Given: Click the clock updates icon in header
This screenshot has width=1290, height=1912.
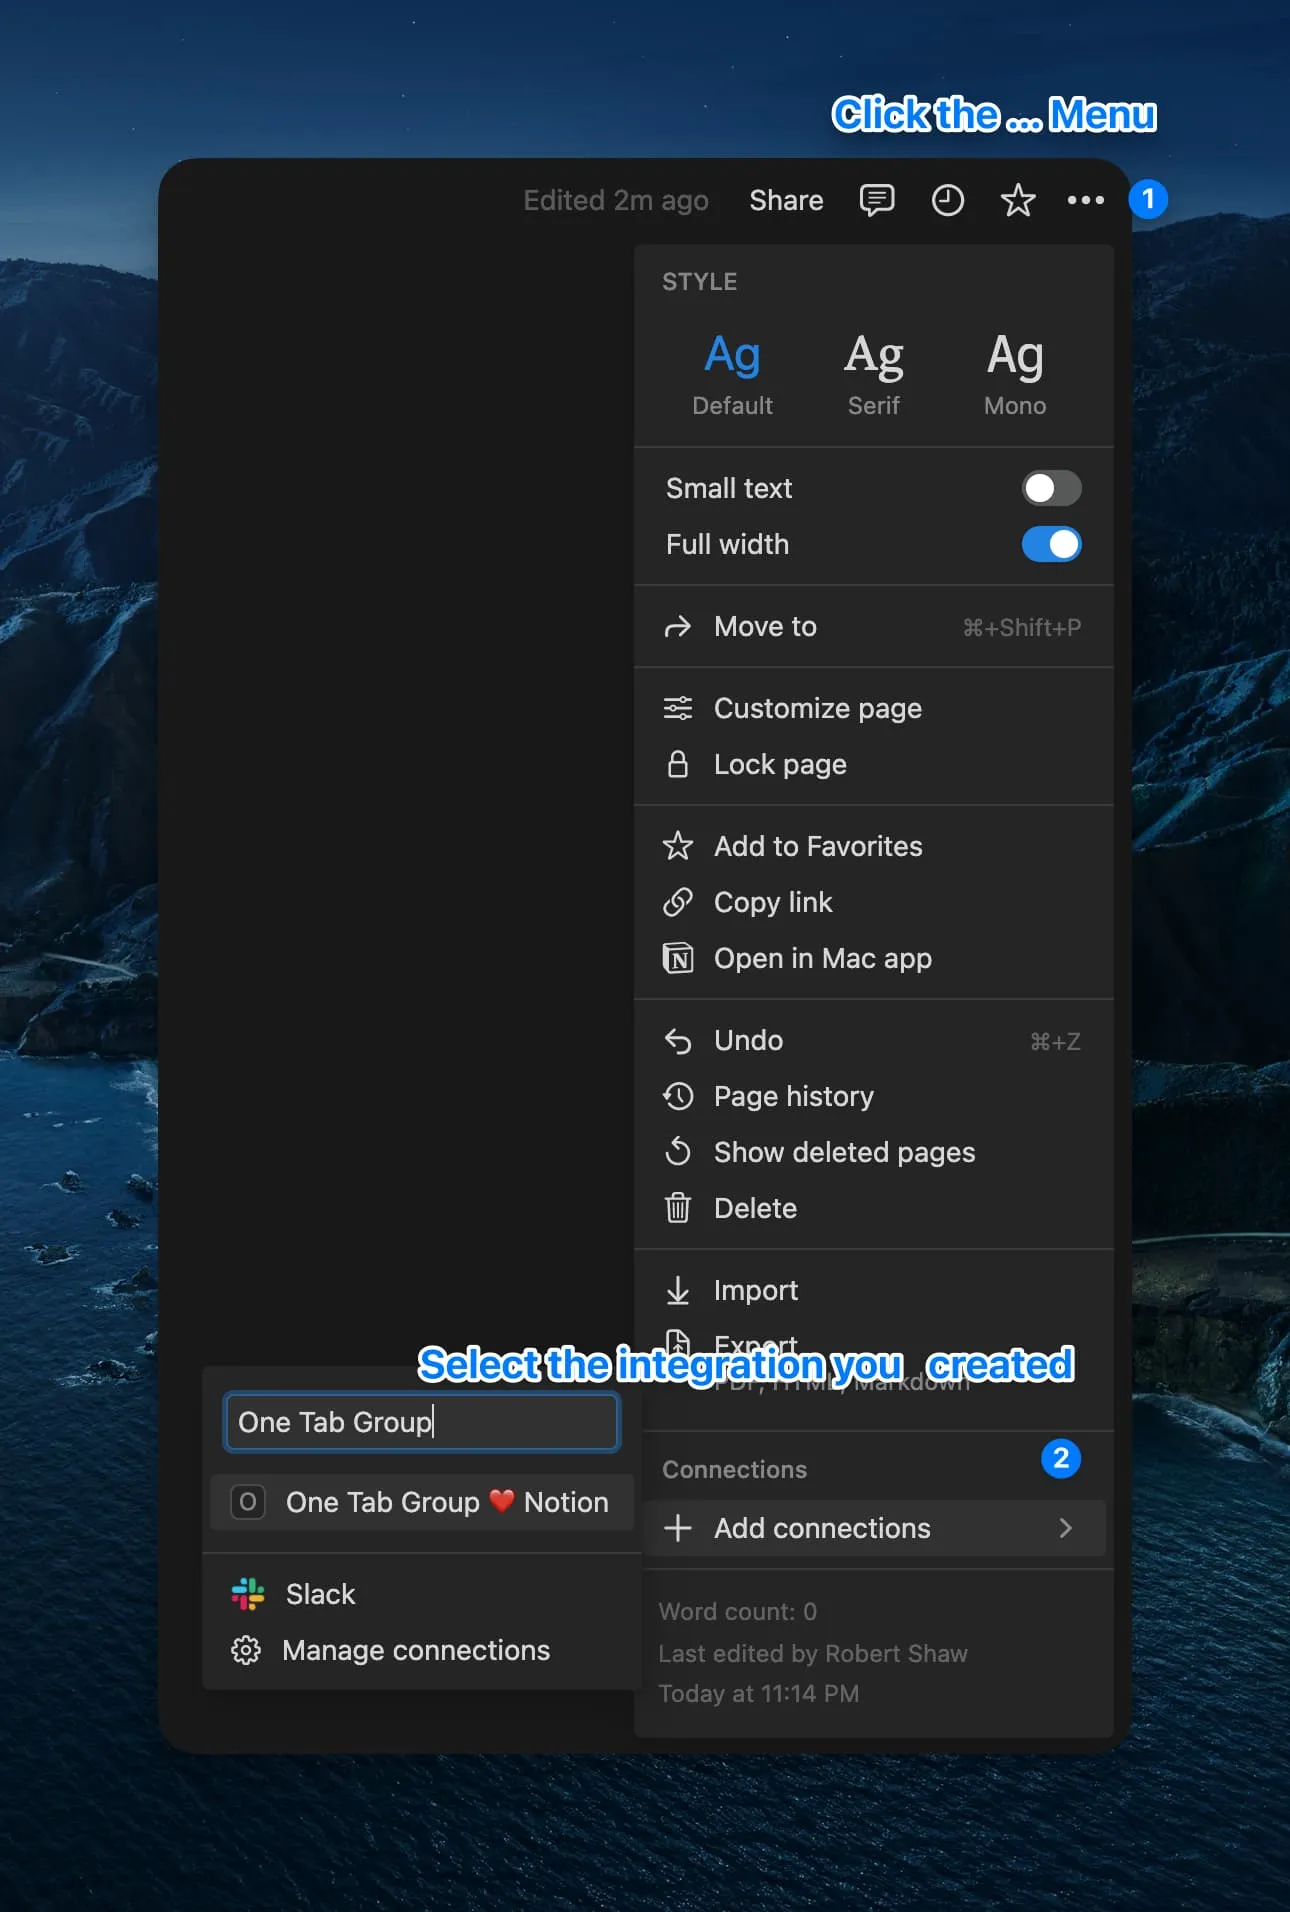Looking at the screenshot, I should click(947, 200).
